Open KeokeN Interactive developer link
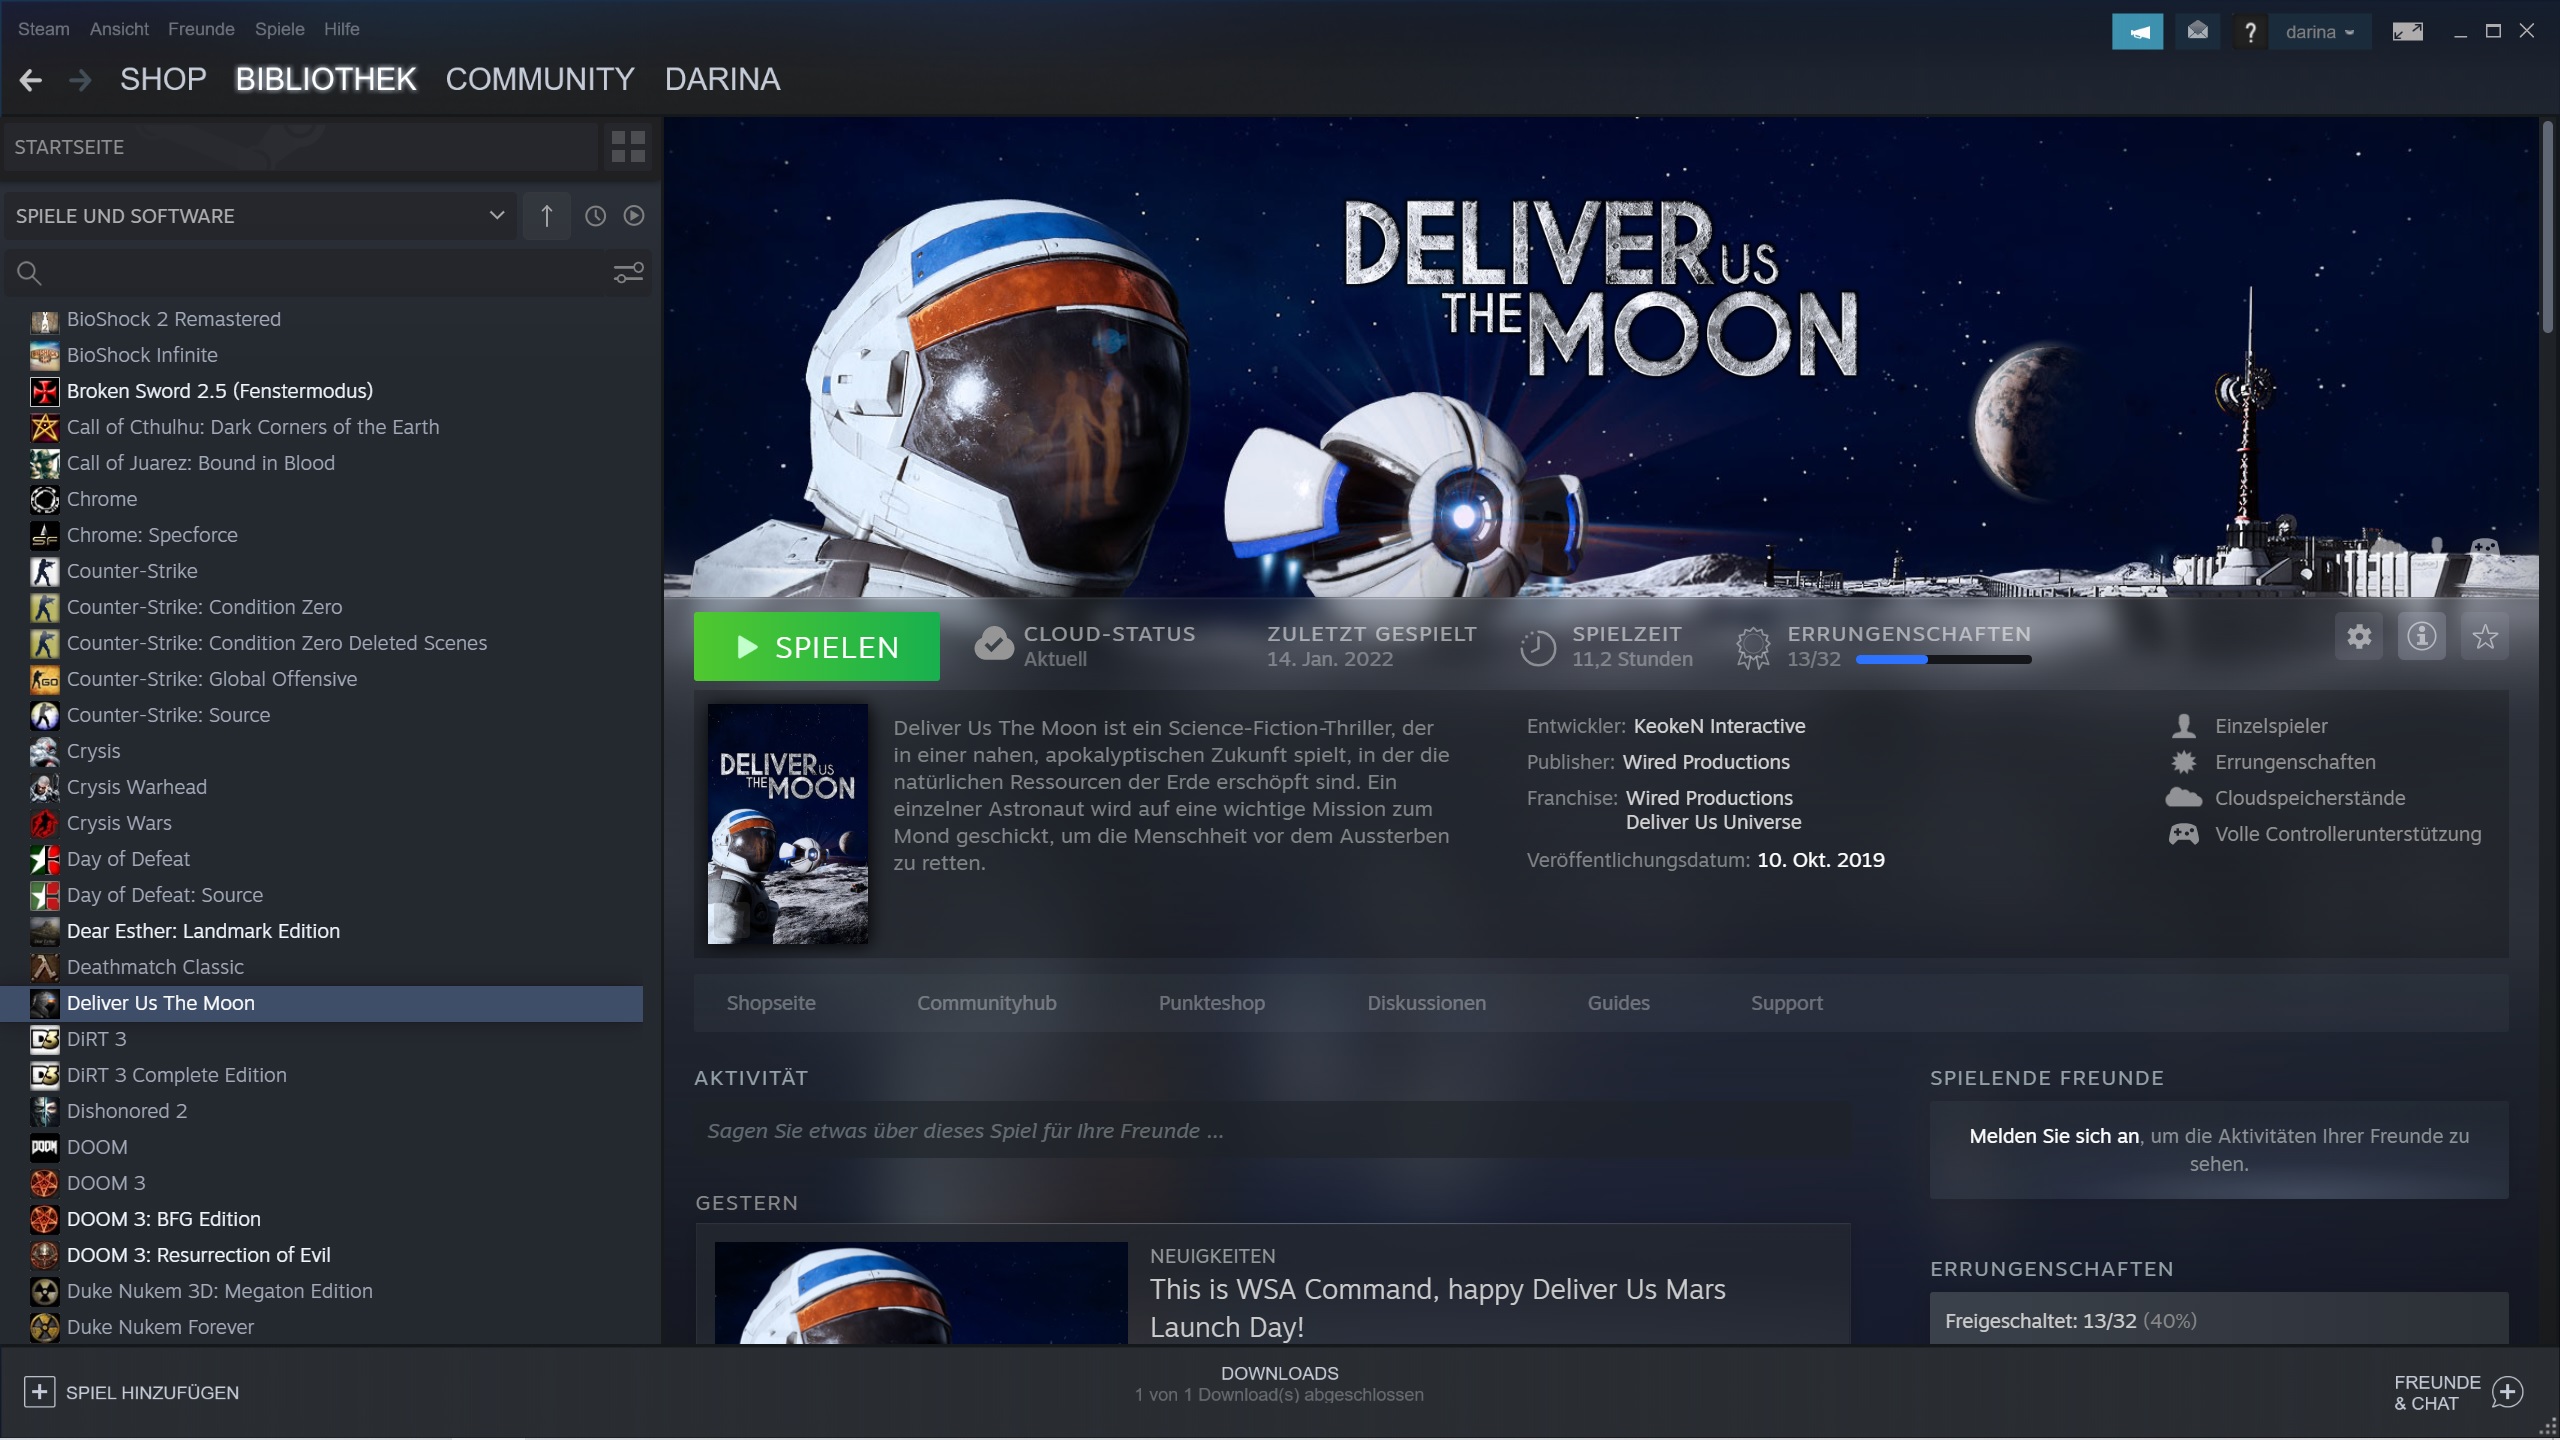The image size is (2560, 1440). click(x=1719, y=726)
